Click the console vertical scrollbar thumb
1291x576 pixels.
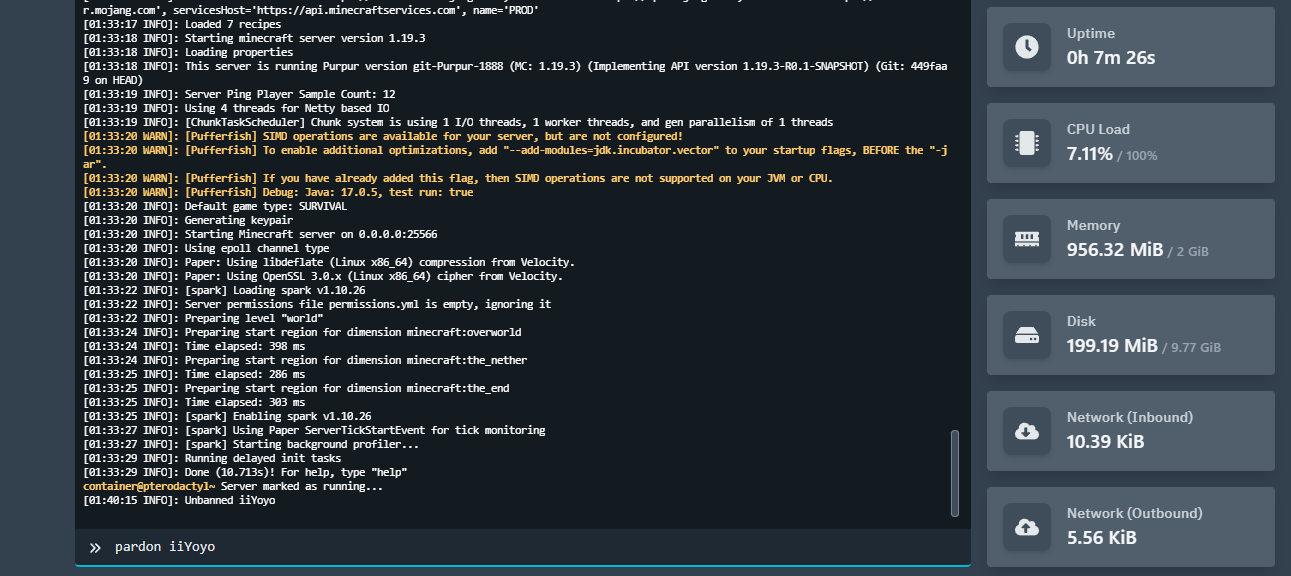click(954, 472)
